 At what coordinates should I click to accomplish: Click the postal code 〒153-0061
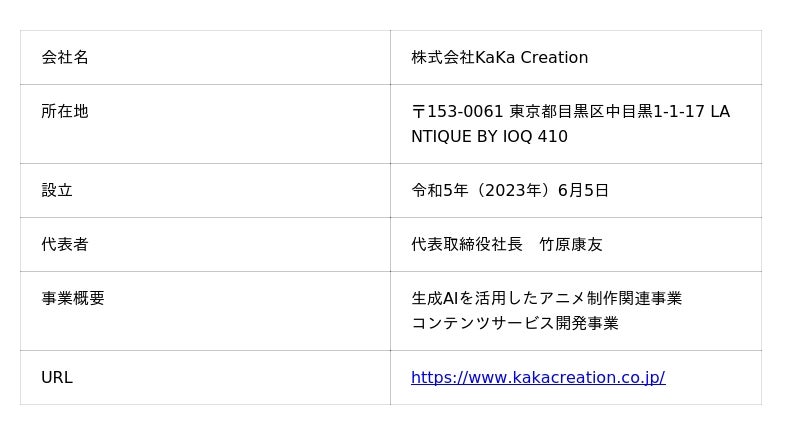(x=457, y=111)
